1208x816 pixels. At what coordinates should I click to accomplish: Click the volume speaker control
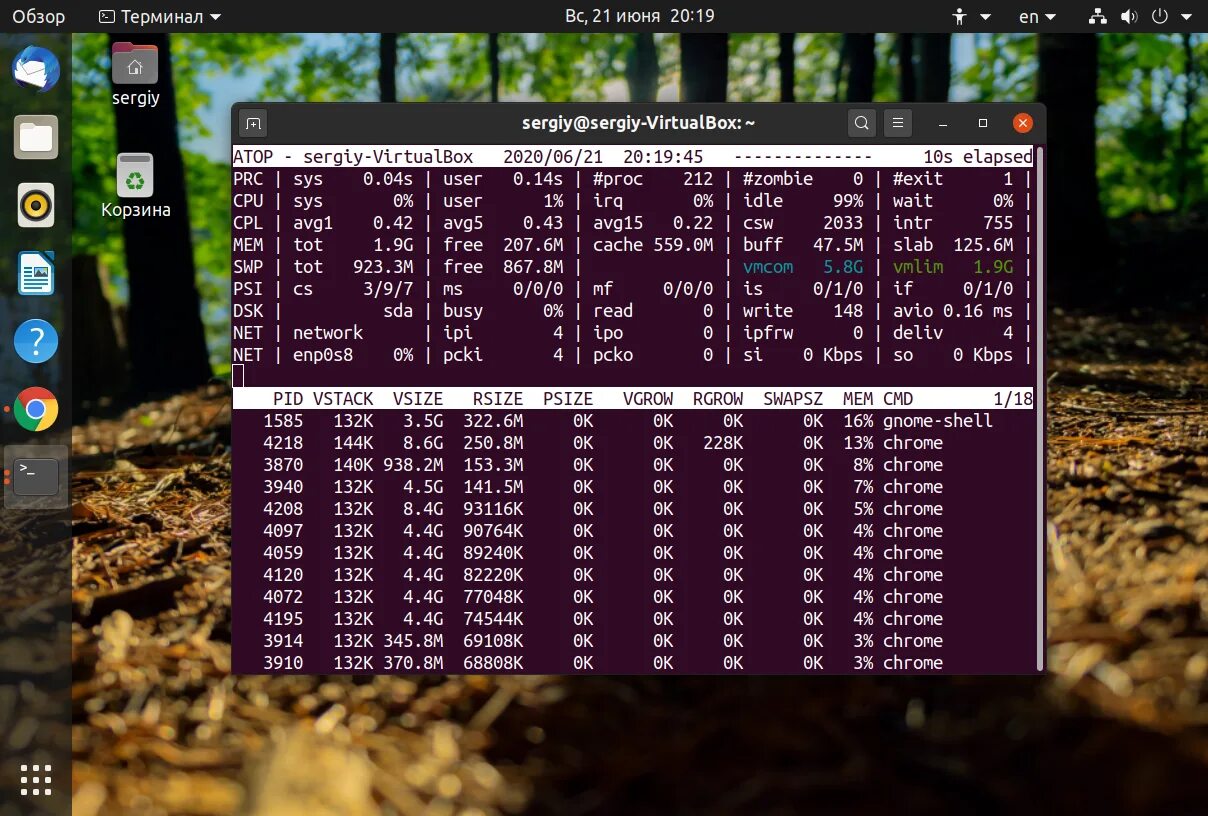click(1130, 16)
